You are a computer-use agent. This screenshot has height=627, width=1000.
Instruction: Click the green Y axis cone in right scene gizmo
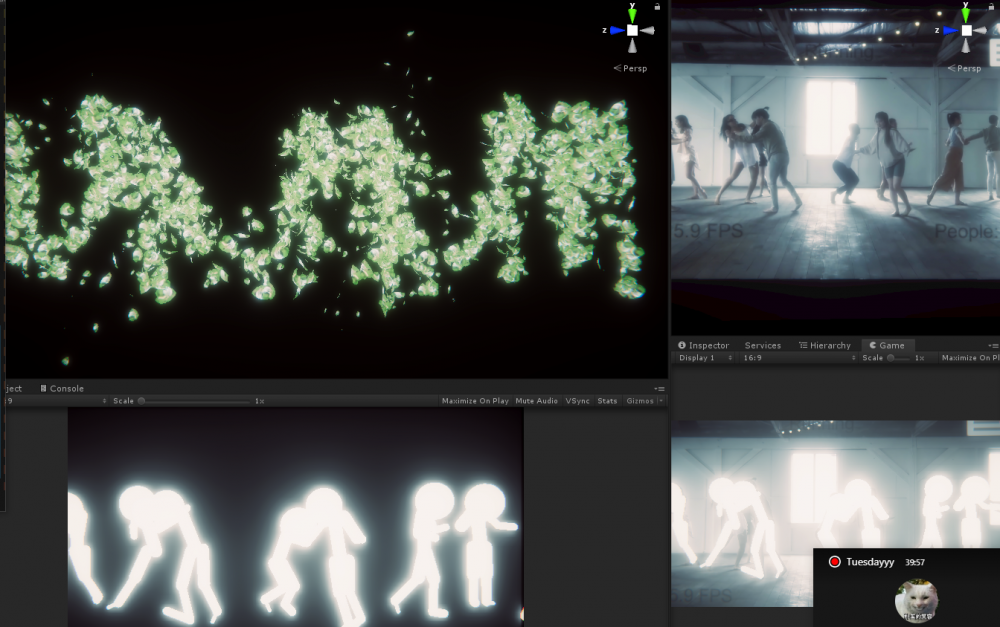click(x=966, y=16)
